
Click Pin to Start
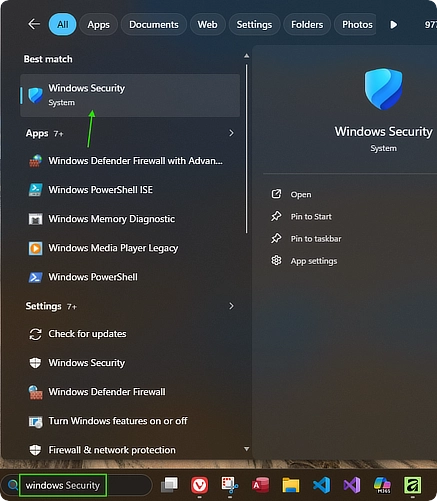pos(301,217)
